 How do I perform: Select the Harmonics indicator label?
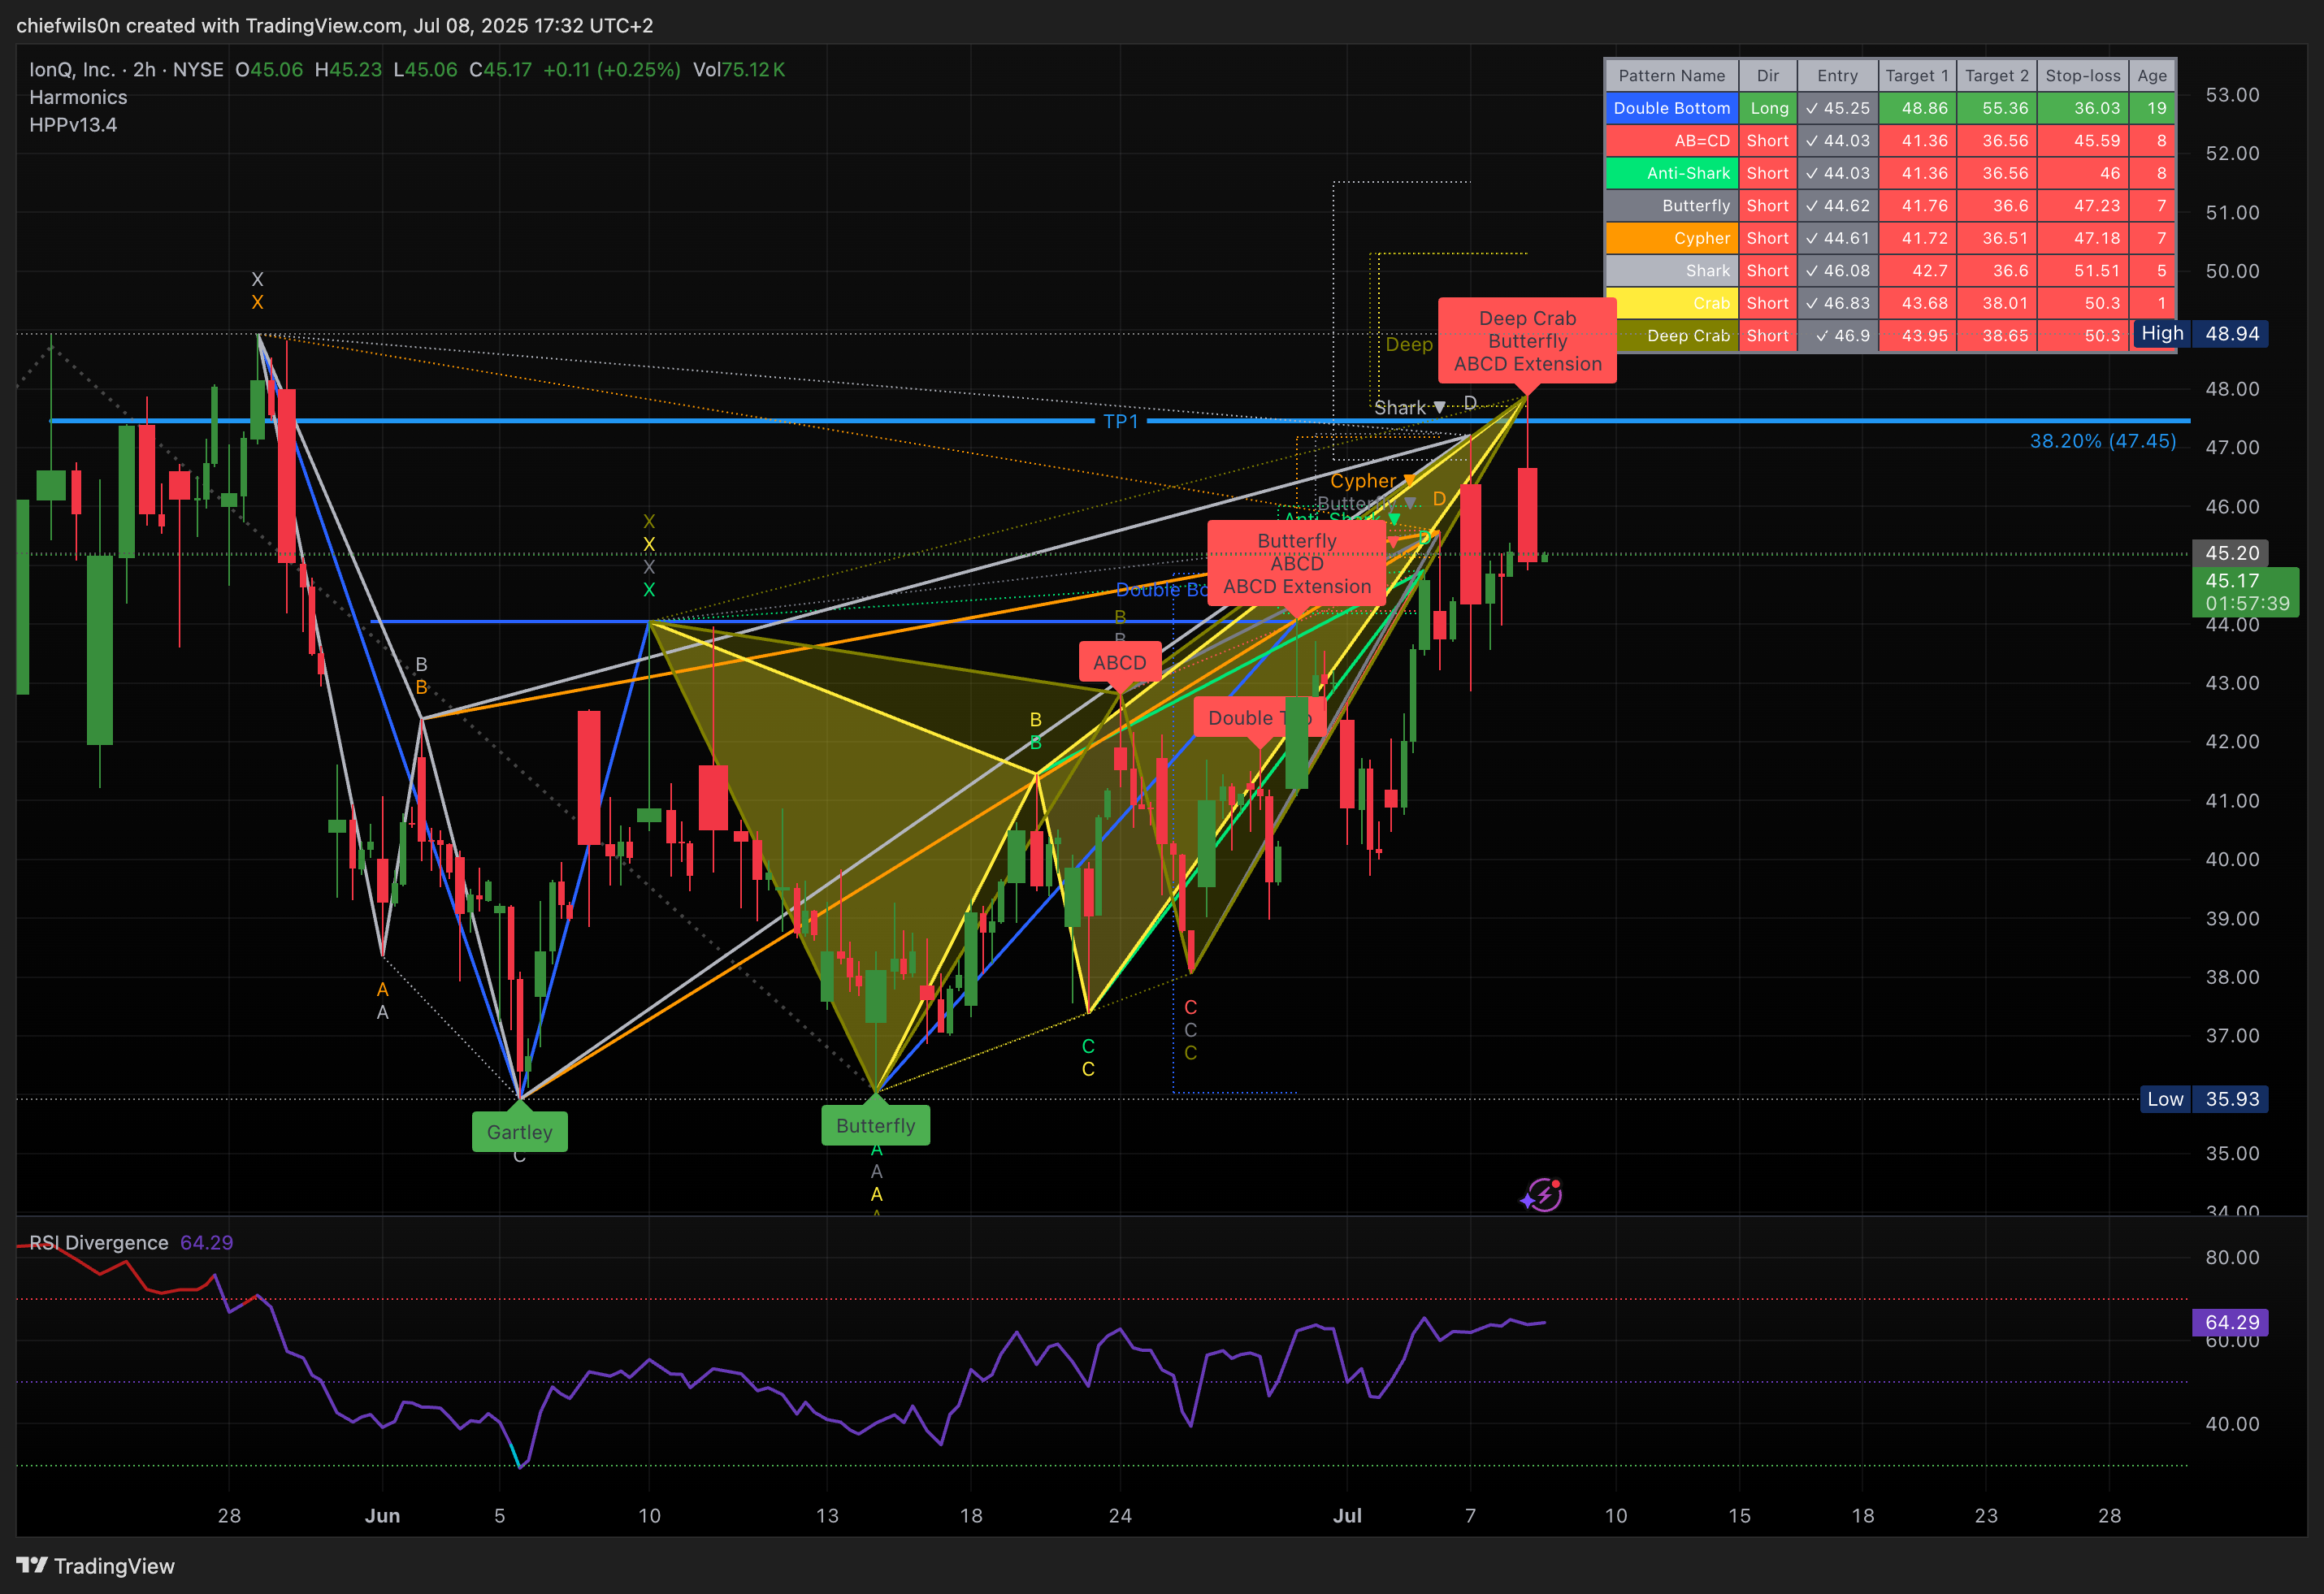pyautogui.click(x=78, y=97)
